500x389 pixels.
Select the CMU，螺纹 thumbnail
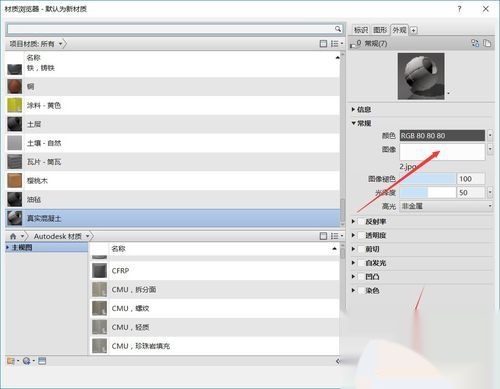click(99, 308)
